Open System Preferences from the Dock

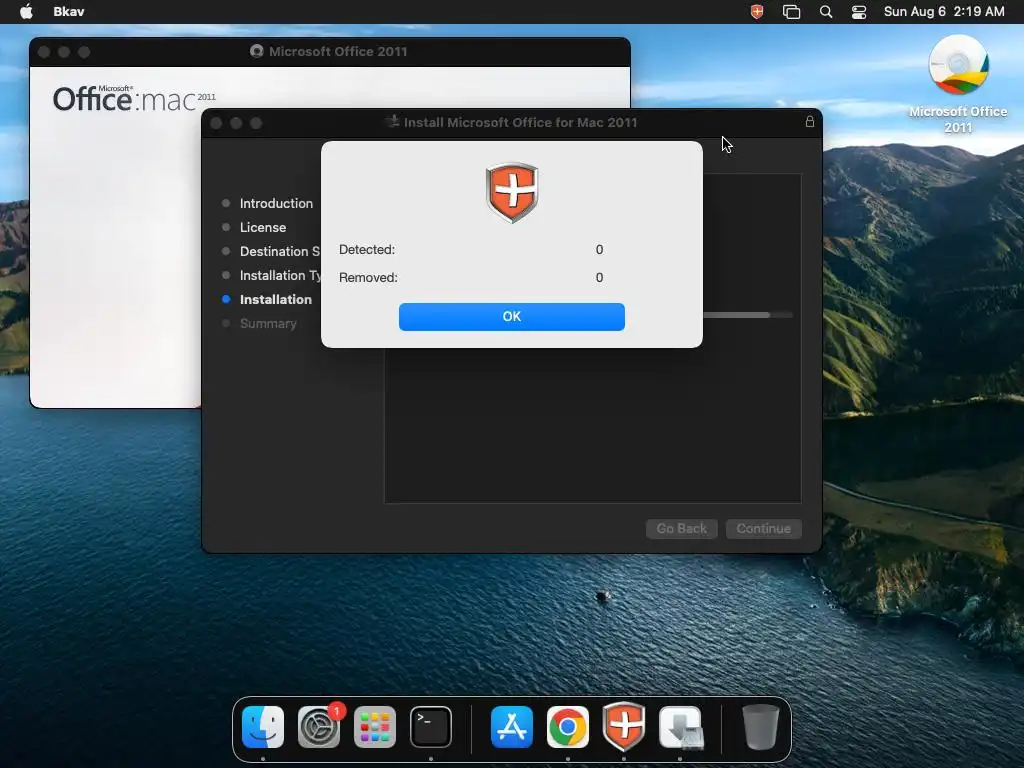point(319,727)
